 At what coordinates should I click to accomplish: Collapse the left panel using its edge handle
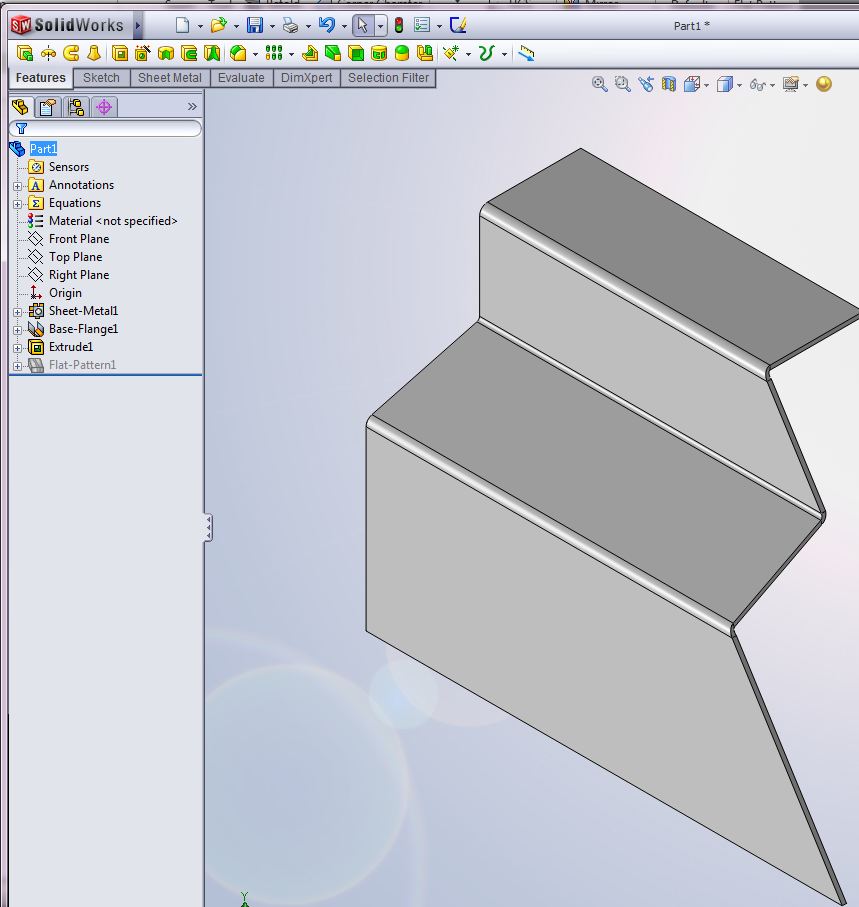click(208, 528)
